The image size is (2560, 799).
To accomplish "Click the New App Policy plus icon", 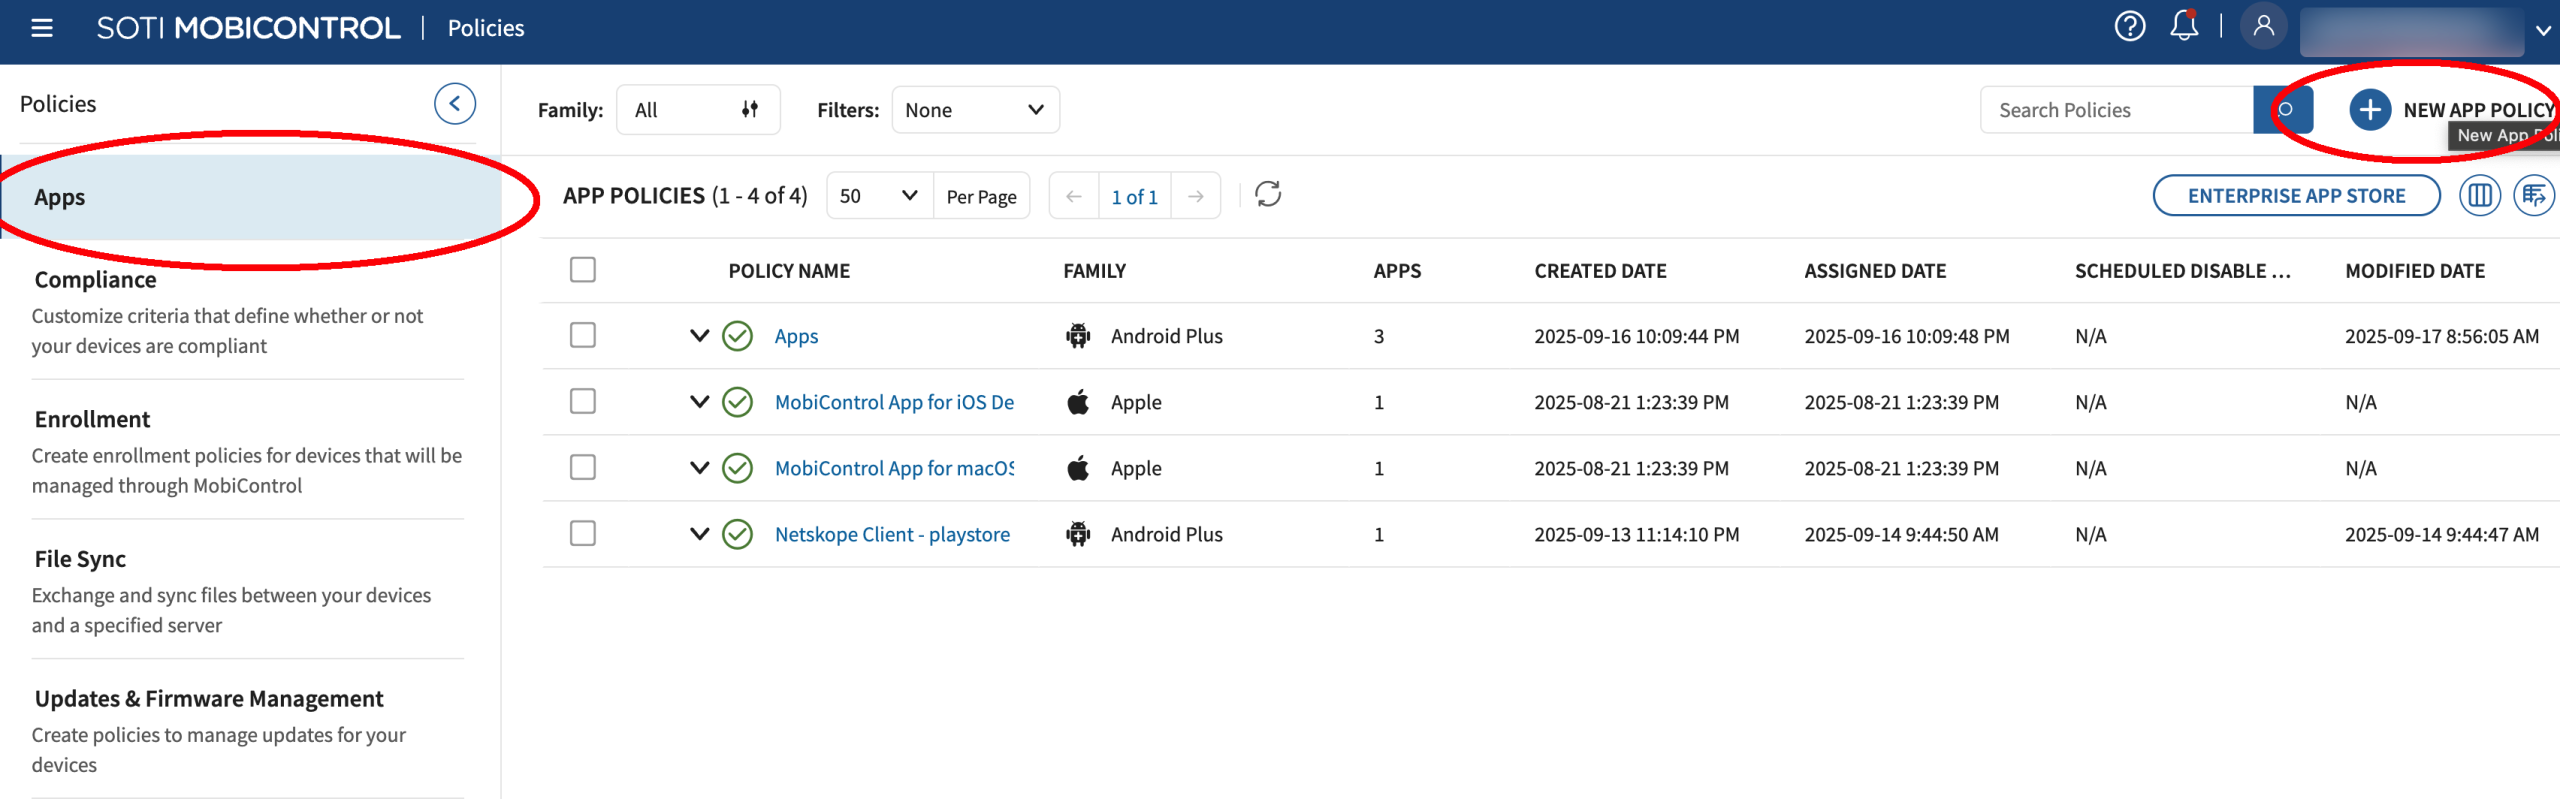I will click(2369, 110).
